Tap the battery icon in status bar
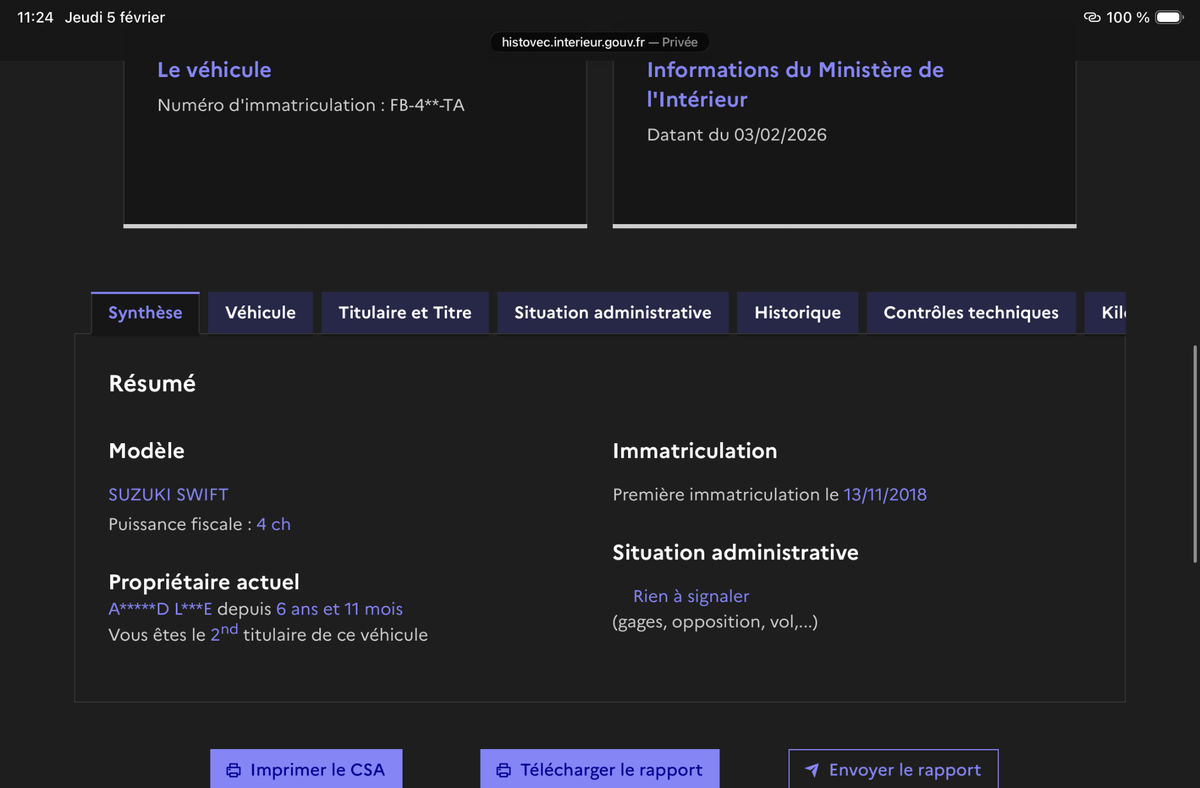 pyautogui.click(x=1169, y=18)
